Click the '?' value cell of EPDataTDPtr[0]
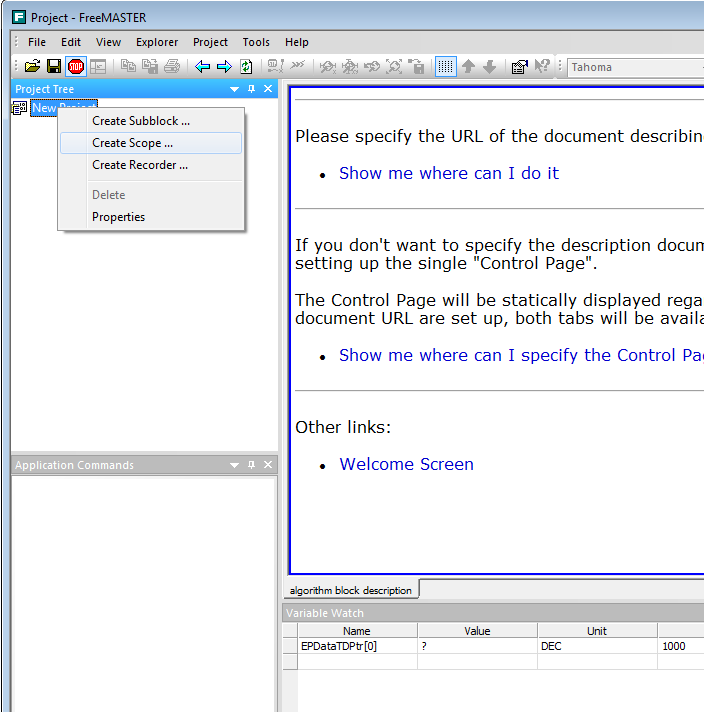The width and height of the screenshot is (704, 712). point(477,646)
